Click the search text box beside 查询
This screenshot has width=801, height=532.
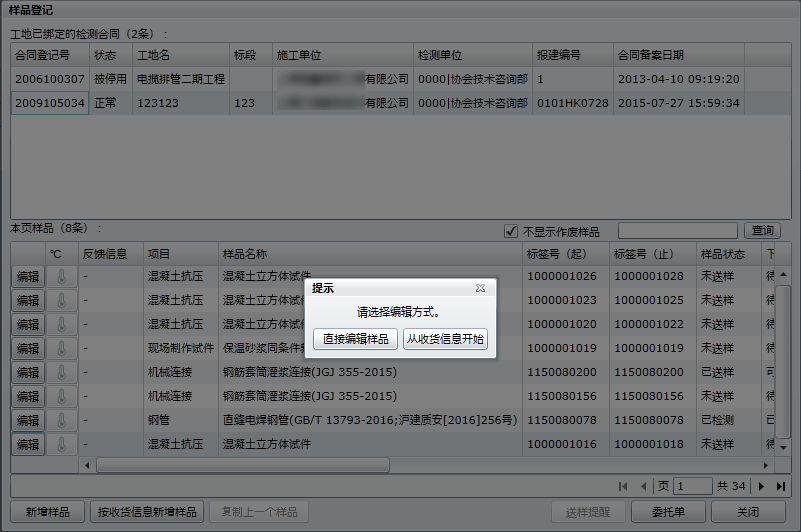(678, 231)
